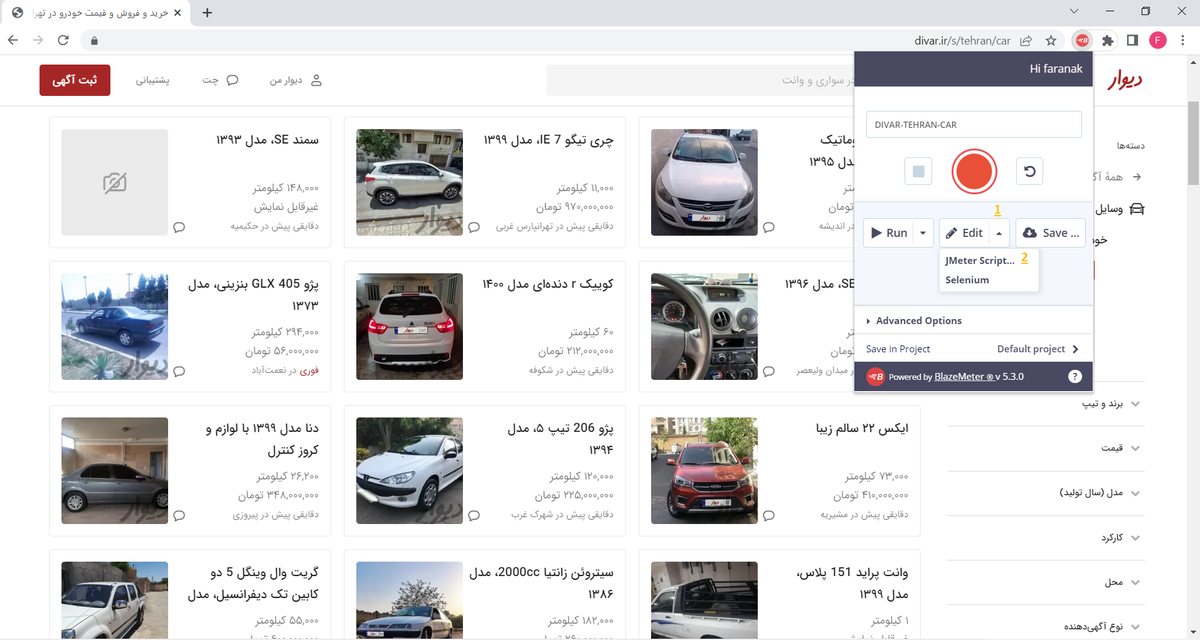Screen dimensions: 1200x640
Task: Open chat icon on سمند SE listing
Action: 179,227
